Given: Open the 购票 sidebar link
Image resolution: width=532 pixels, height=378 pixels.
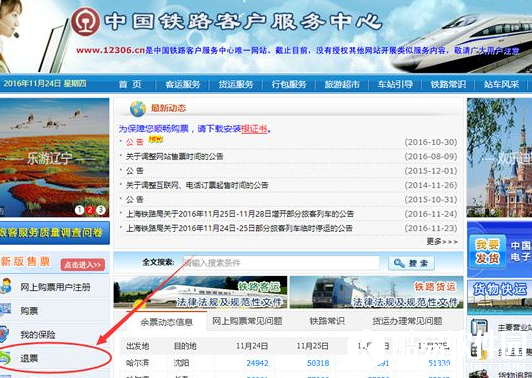Looking at the screenshot, I should pos(29,310).
